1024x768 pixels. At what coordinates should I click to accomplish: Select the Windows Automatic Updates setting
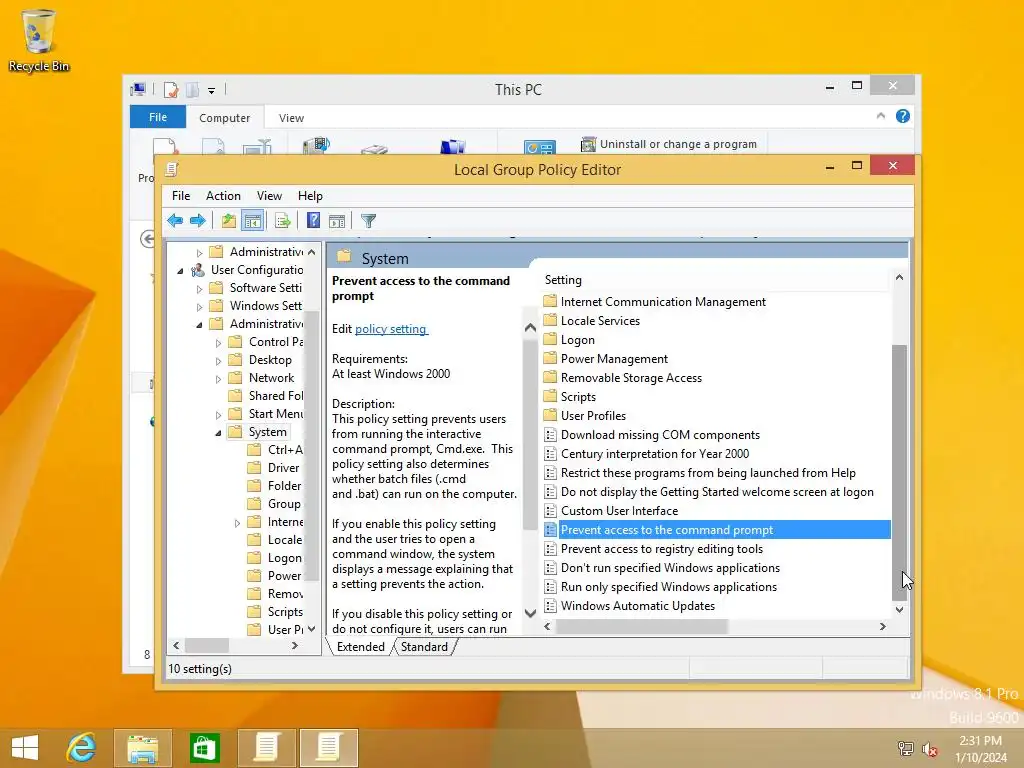pyautogui.click(x=637, y=605)
